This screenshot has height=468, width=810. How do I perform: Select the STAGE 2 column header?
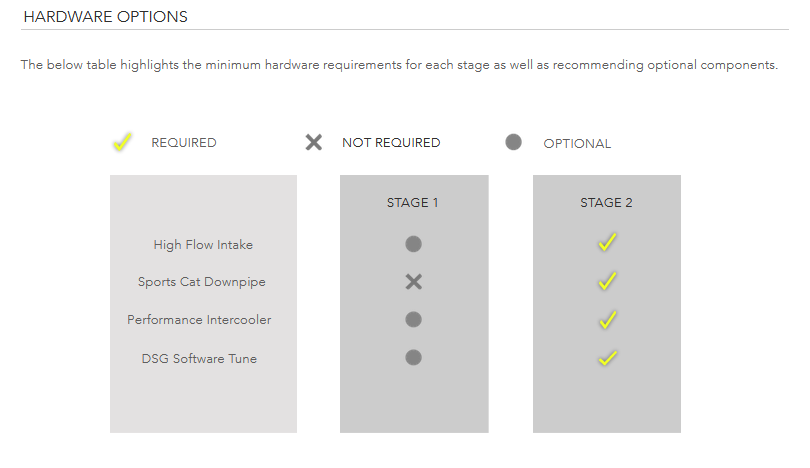(x=606, y=202)
